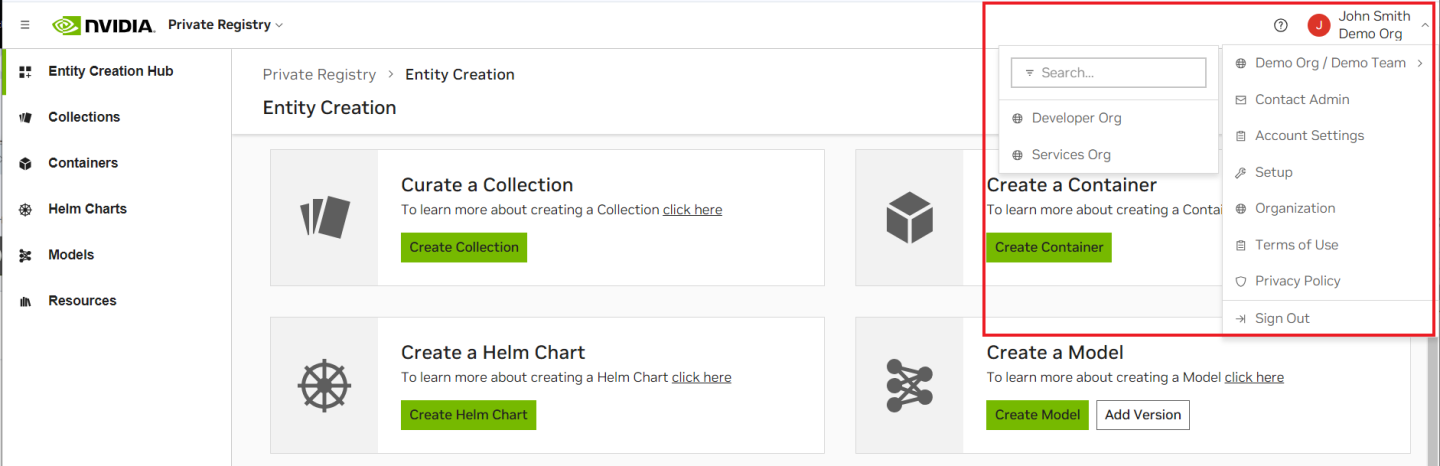Screen dimensions: 1440x466
Task: Follow the Helm Chart click here link
Action: click(701, 377)
